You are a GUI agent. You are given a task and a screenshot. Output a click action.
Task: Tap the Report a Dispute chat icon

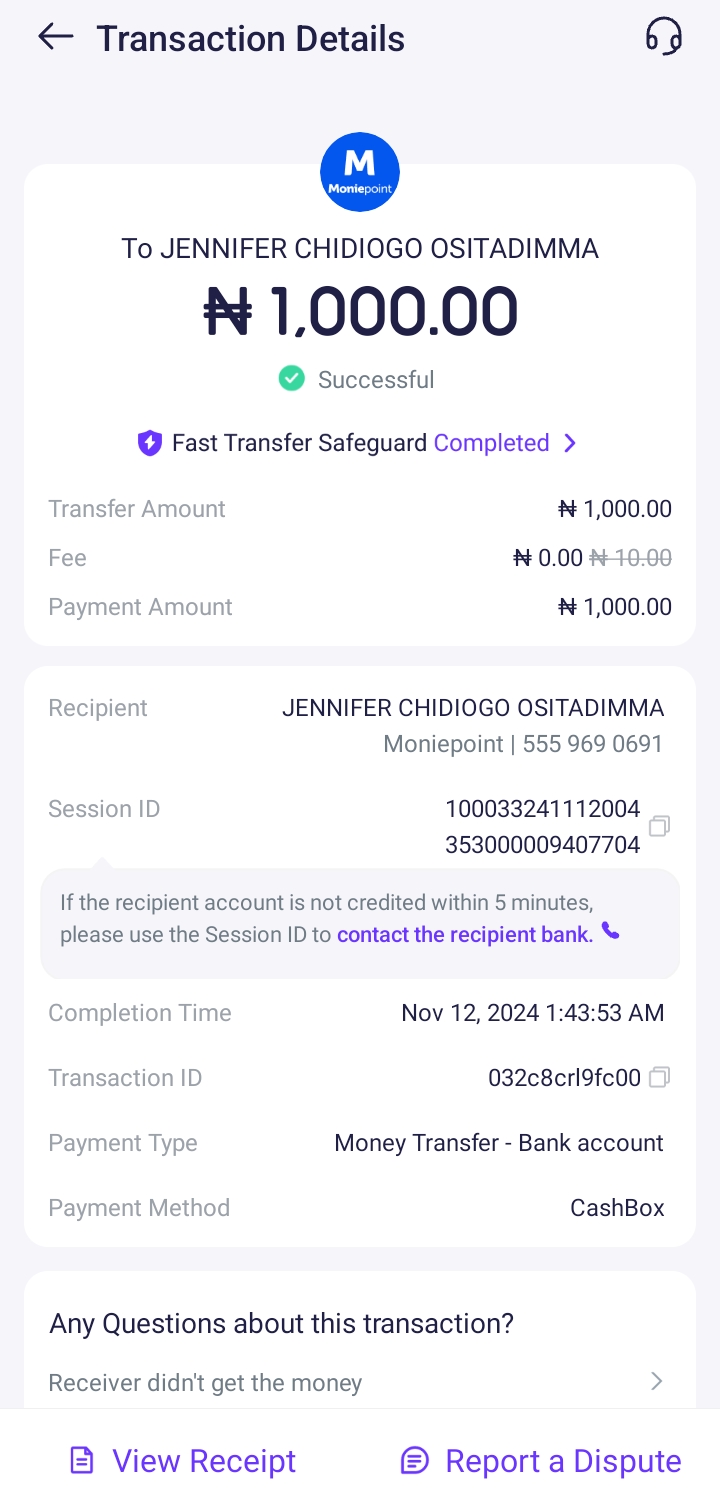point(414,1461)
